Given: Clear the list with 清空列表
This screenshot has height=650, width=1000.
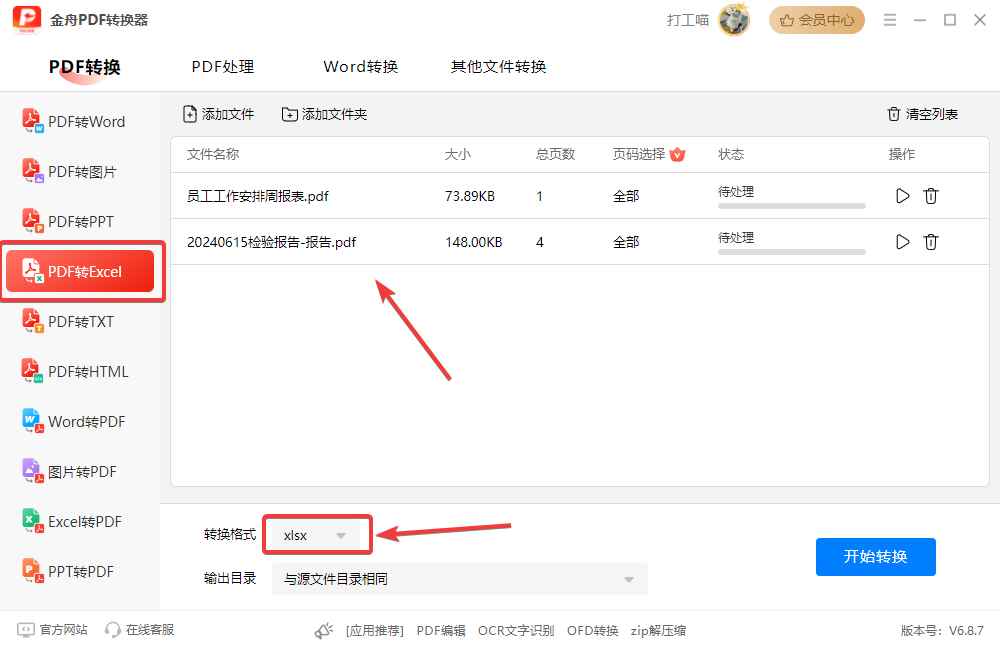Looking at the screenshot, I should click(x=922, y=114).
